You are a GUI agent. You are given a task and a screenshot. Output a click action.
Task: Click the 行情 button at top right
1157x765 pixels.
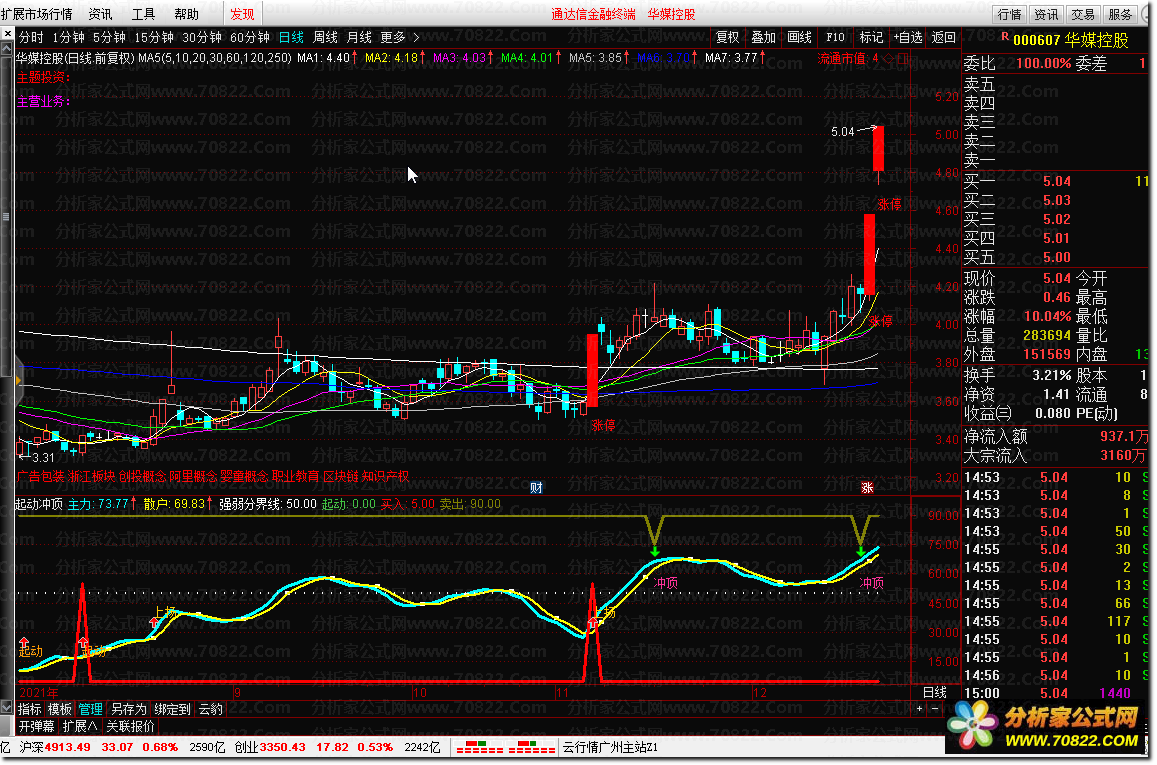1009,14
